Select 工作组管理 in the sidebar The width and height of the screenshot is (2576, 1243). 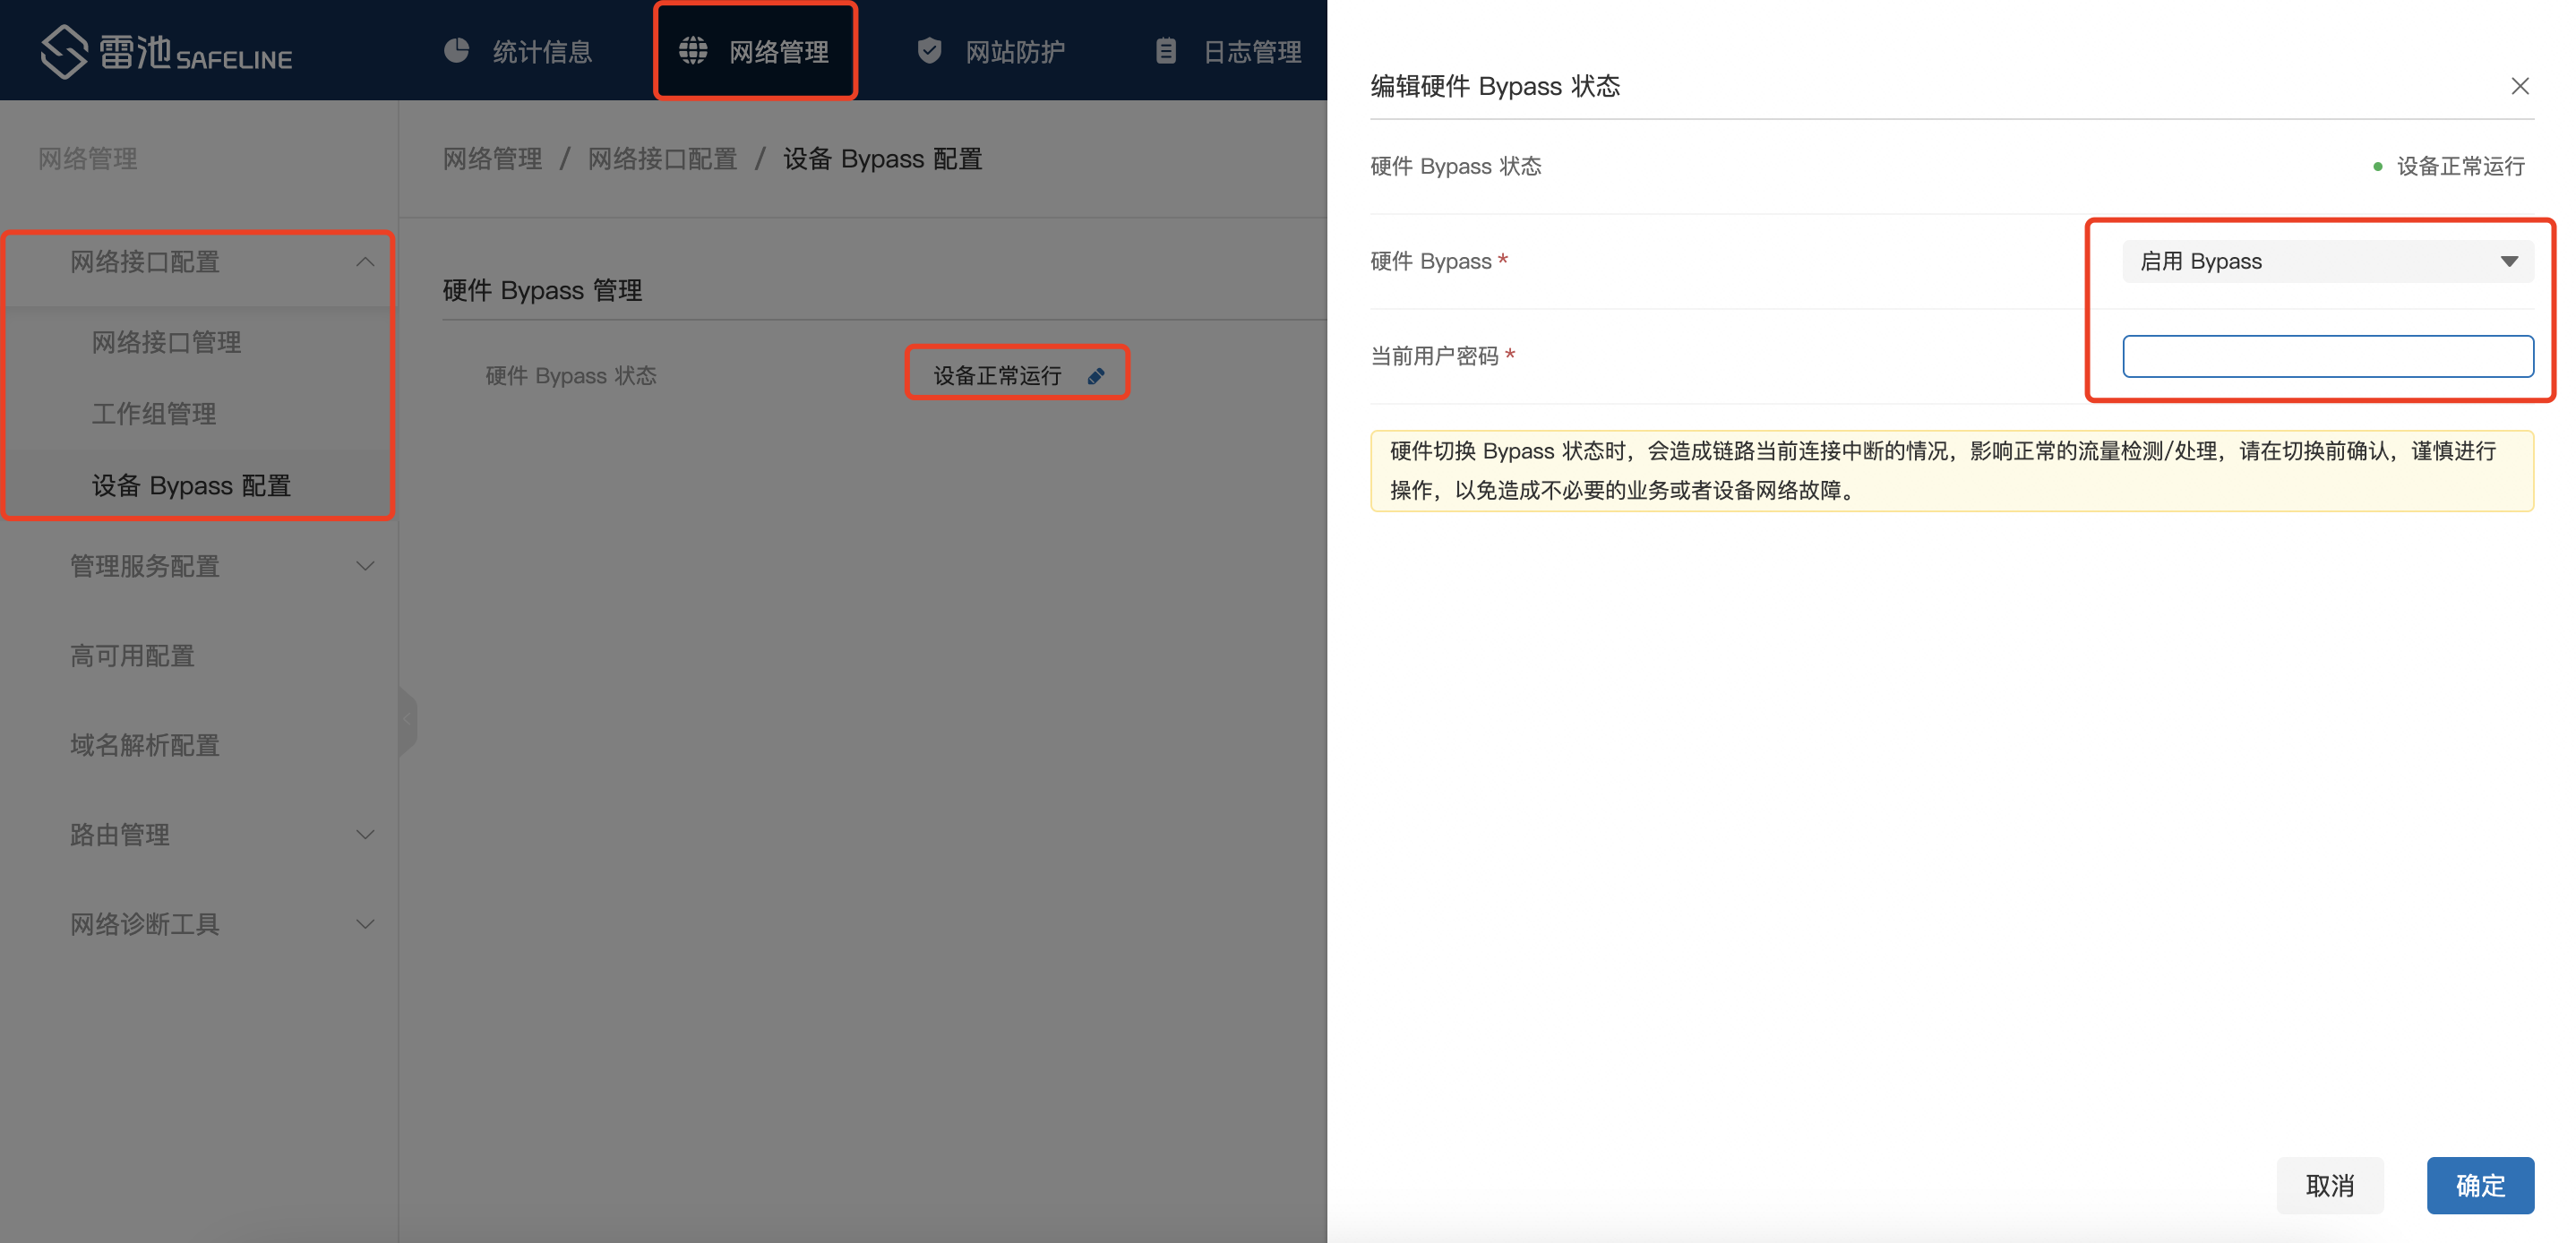click(x=154, y=414)
